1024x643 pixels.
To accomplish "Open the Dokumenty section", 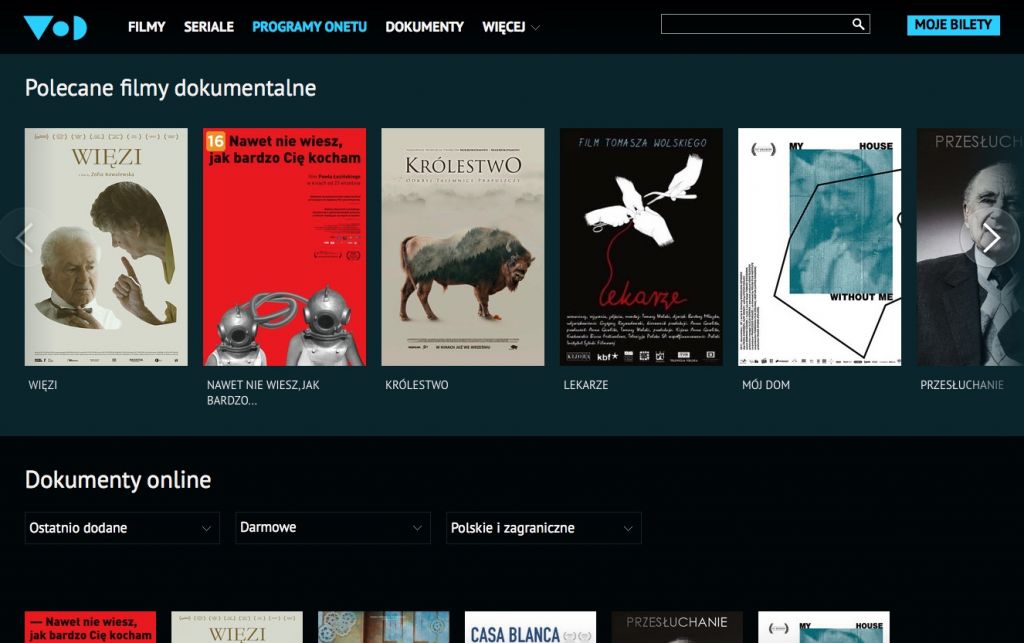I will point(424,27).
